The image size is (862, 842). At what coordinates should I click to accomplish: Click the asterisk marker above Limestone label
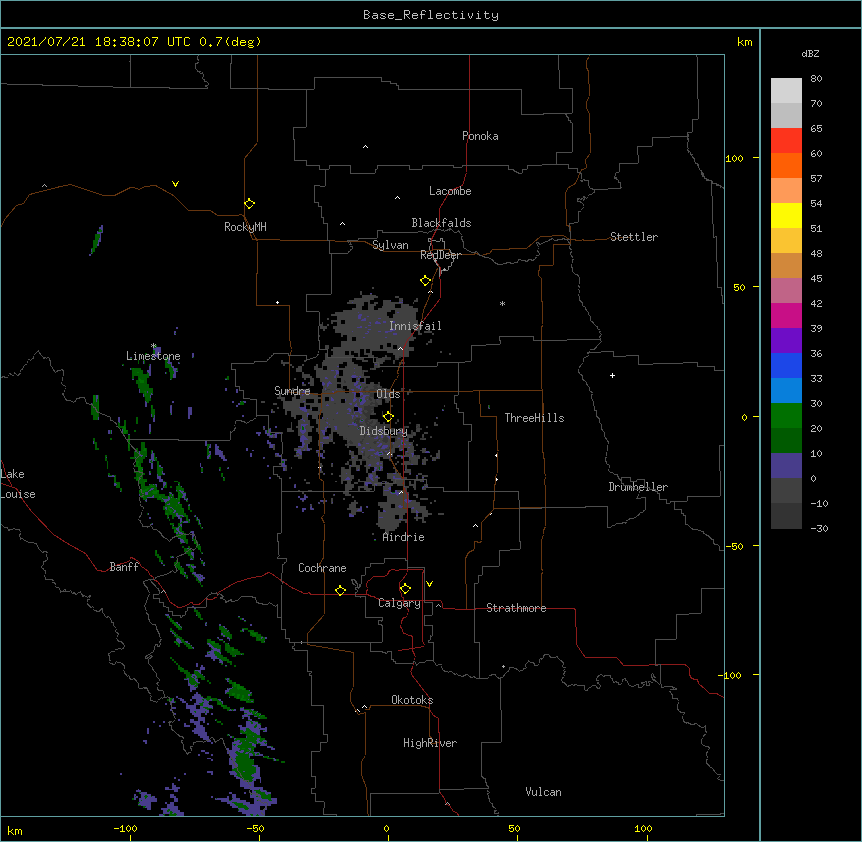[x=154, y=346]
